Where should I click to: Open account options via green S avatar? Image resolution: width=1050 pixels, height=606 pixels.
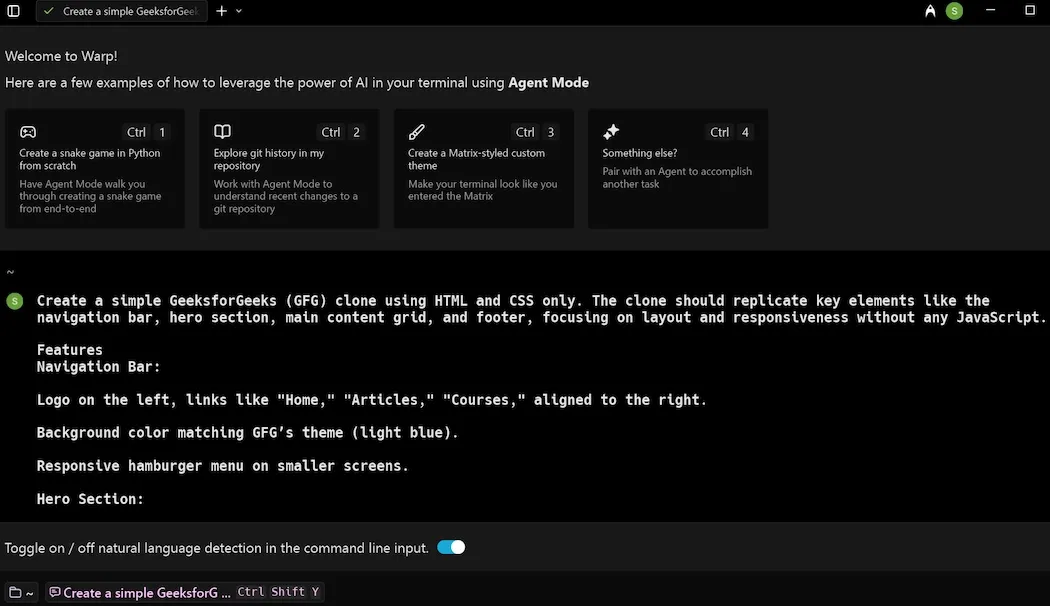953,11
